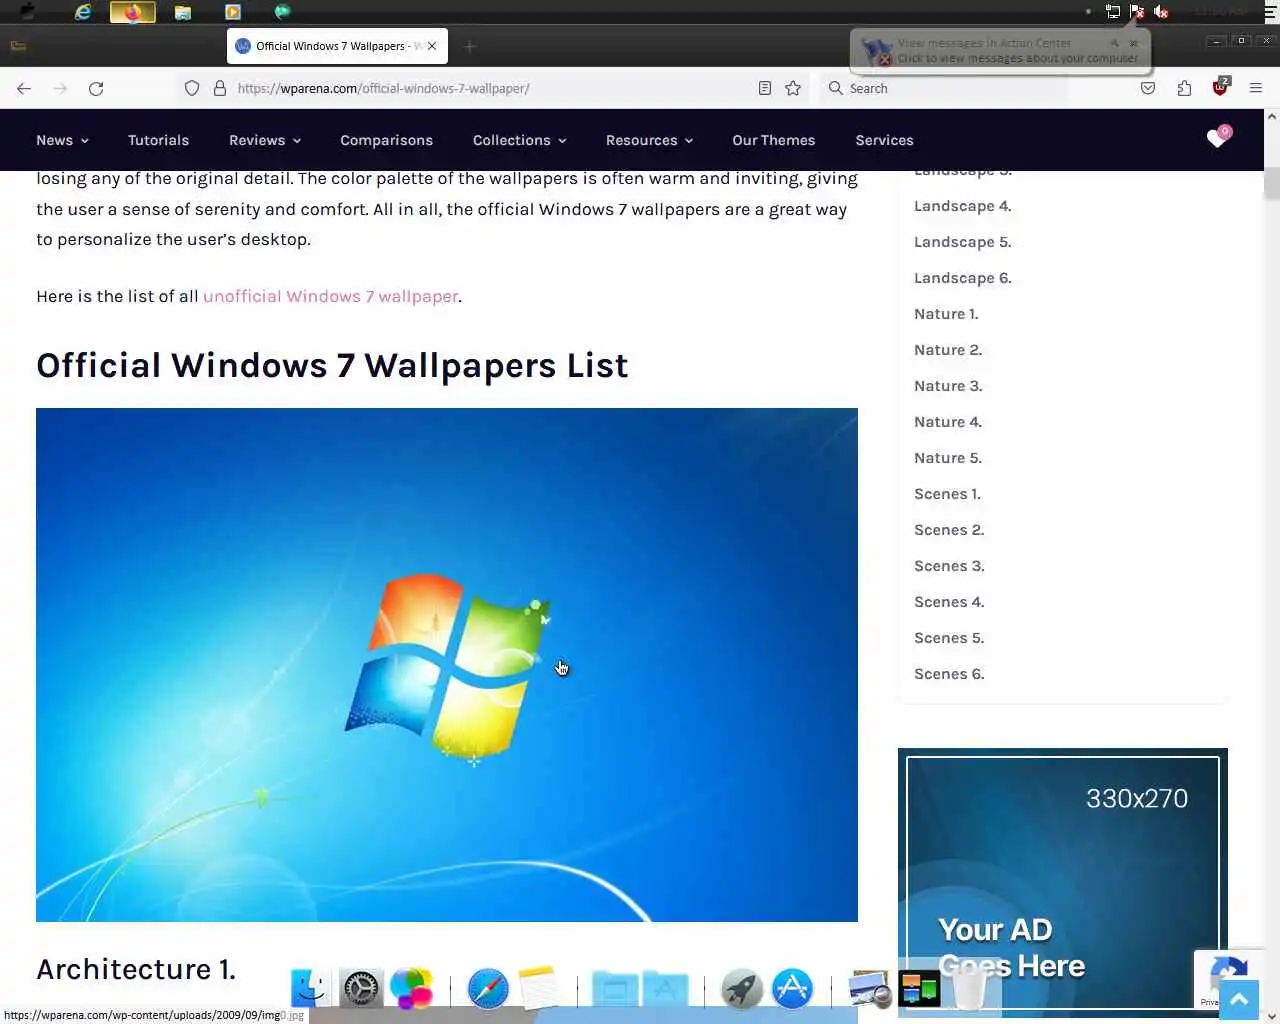The image size is (1280, 1024).
Task: Click Firefox icon in top taskbar
Action: pos(132,12)
